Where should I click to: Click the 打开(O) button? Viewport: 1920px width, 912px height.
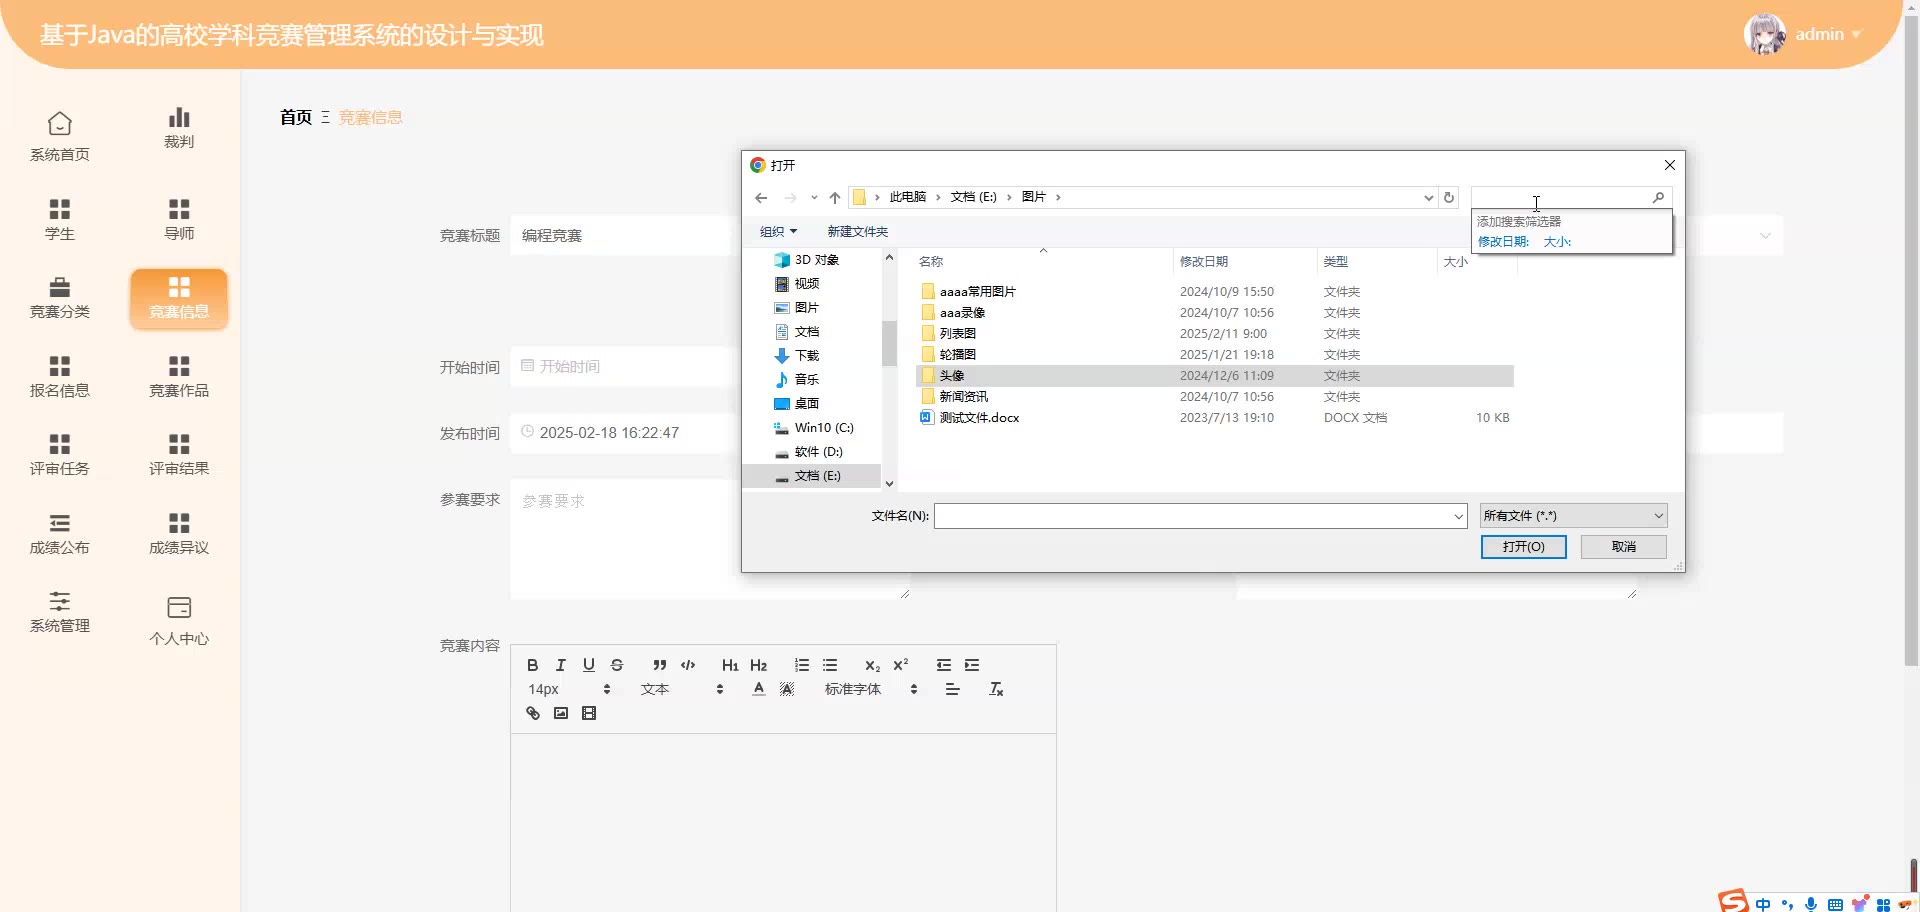[x=1523, y=547]
